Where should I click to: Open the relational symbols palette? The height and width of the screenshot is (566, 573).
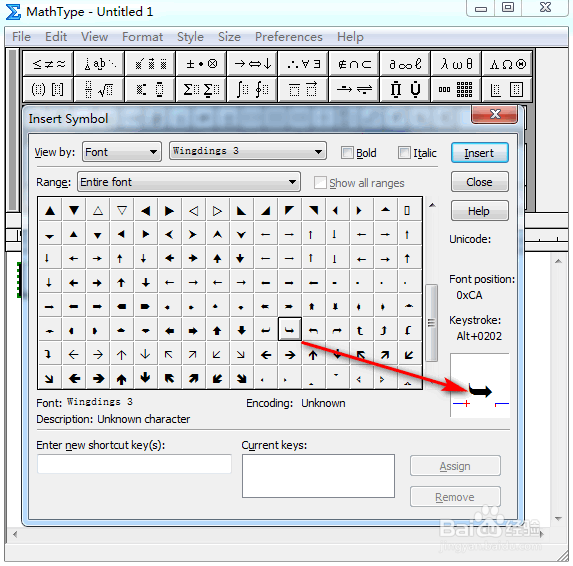[x=48, y=64]
